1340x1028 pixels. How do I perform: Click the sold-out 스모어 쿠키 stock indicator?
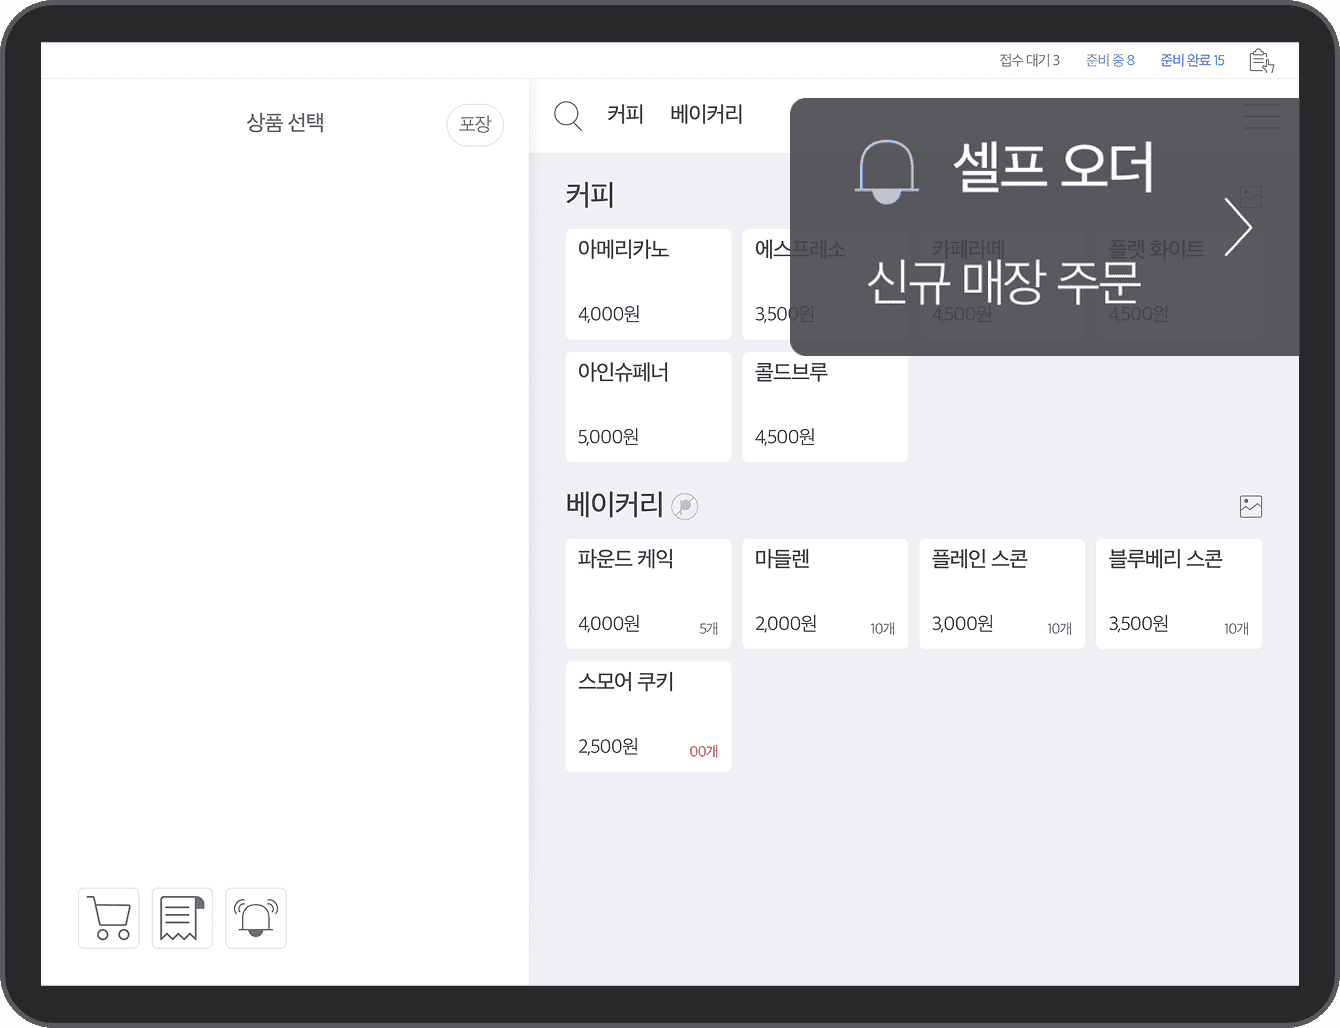[703, 751]
